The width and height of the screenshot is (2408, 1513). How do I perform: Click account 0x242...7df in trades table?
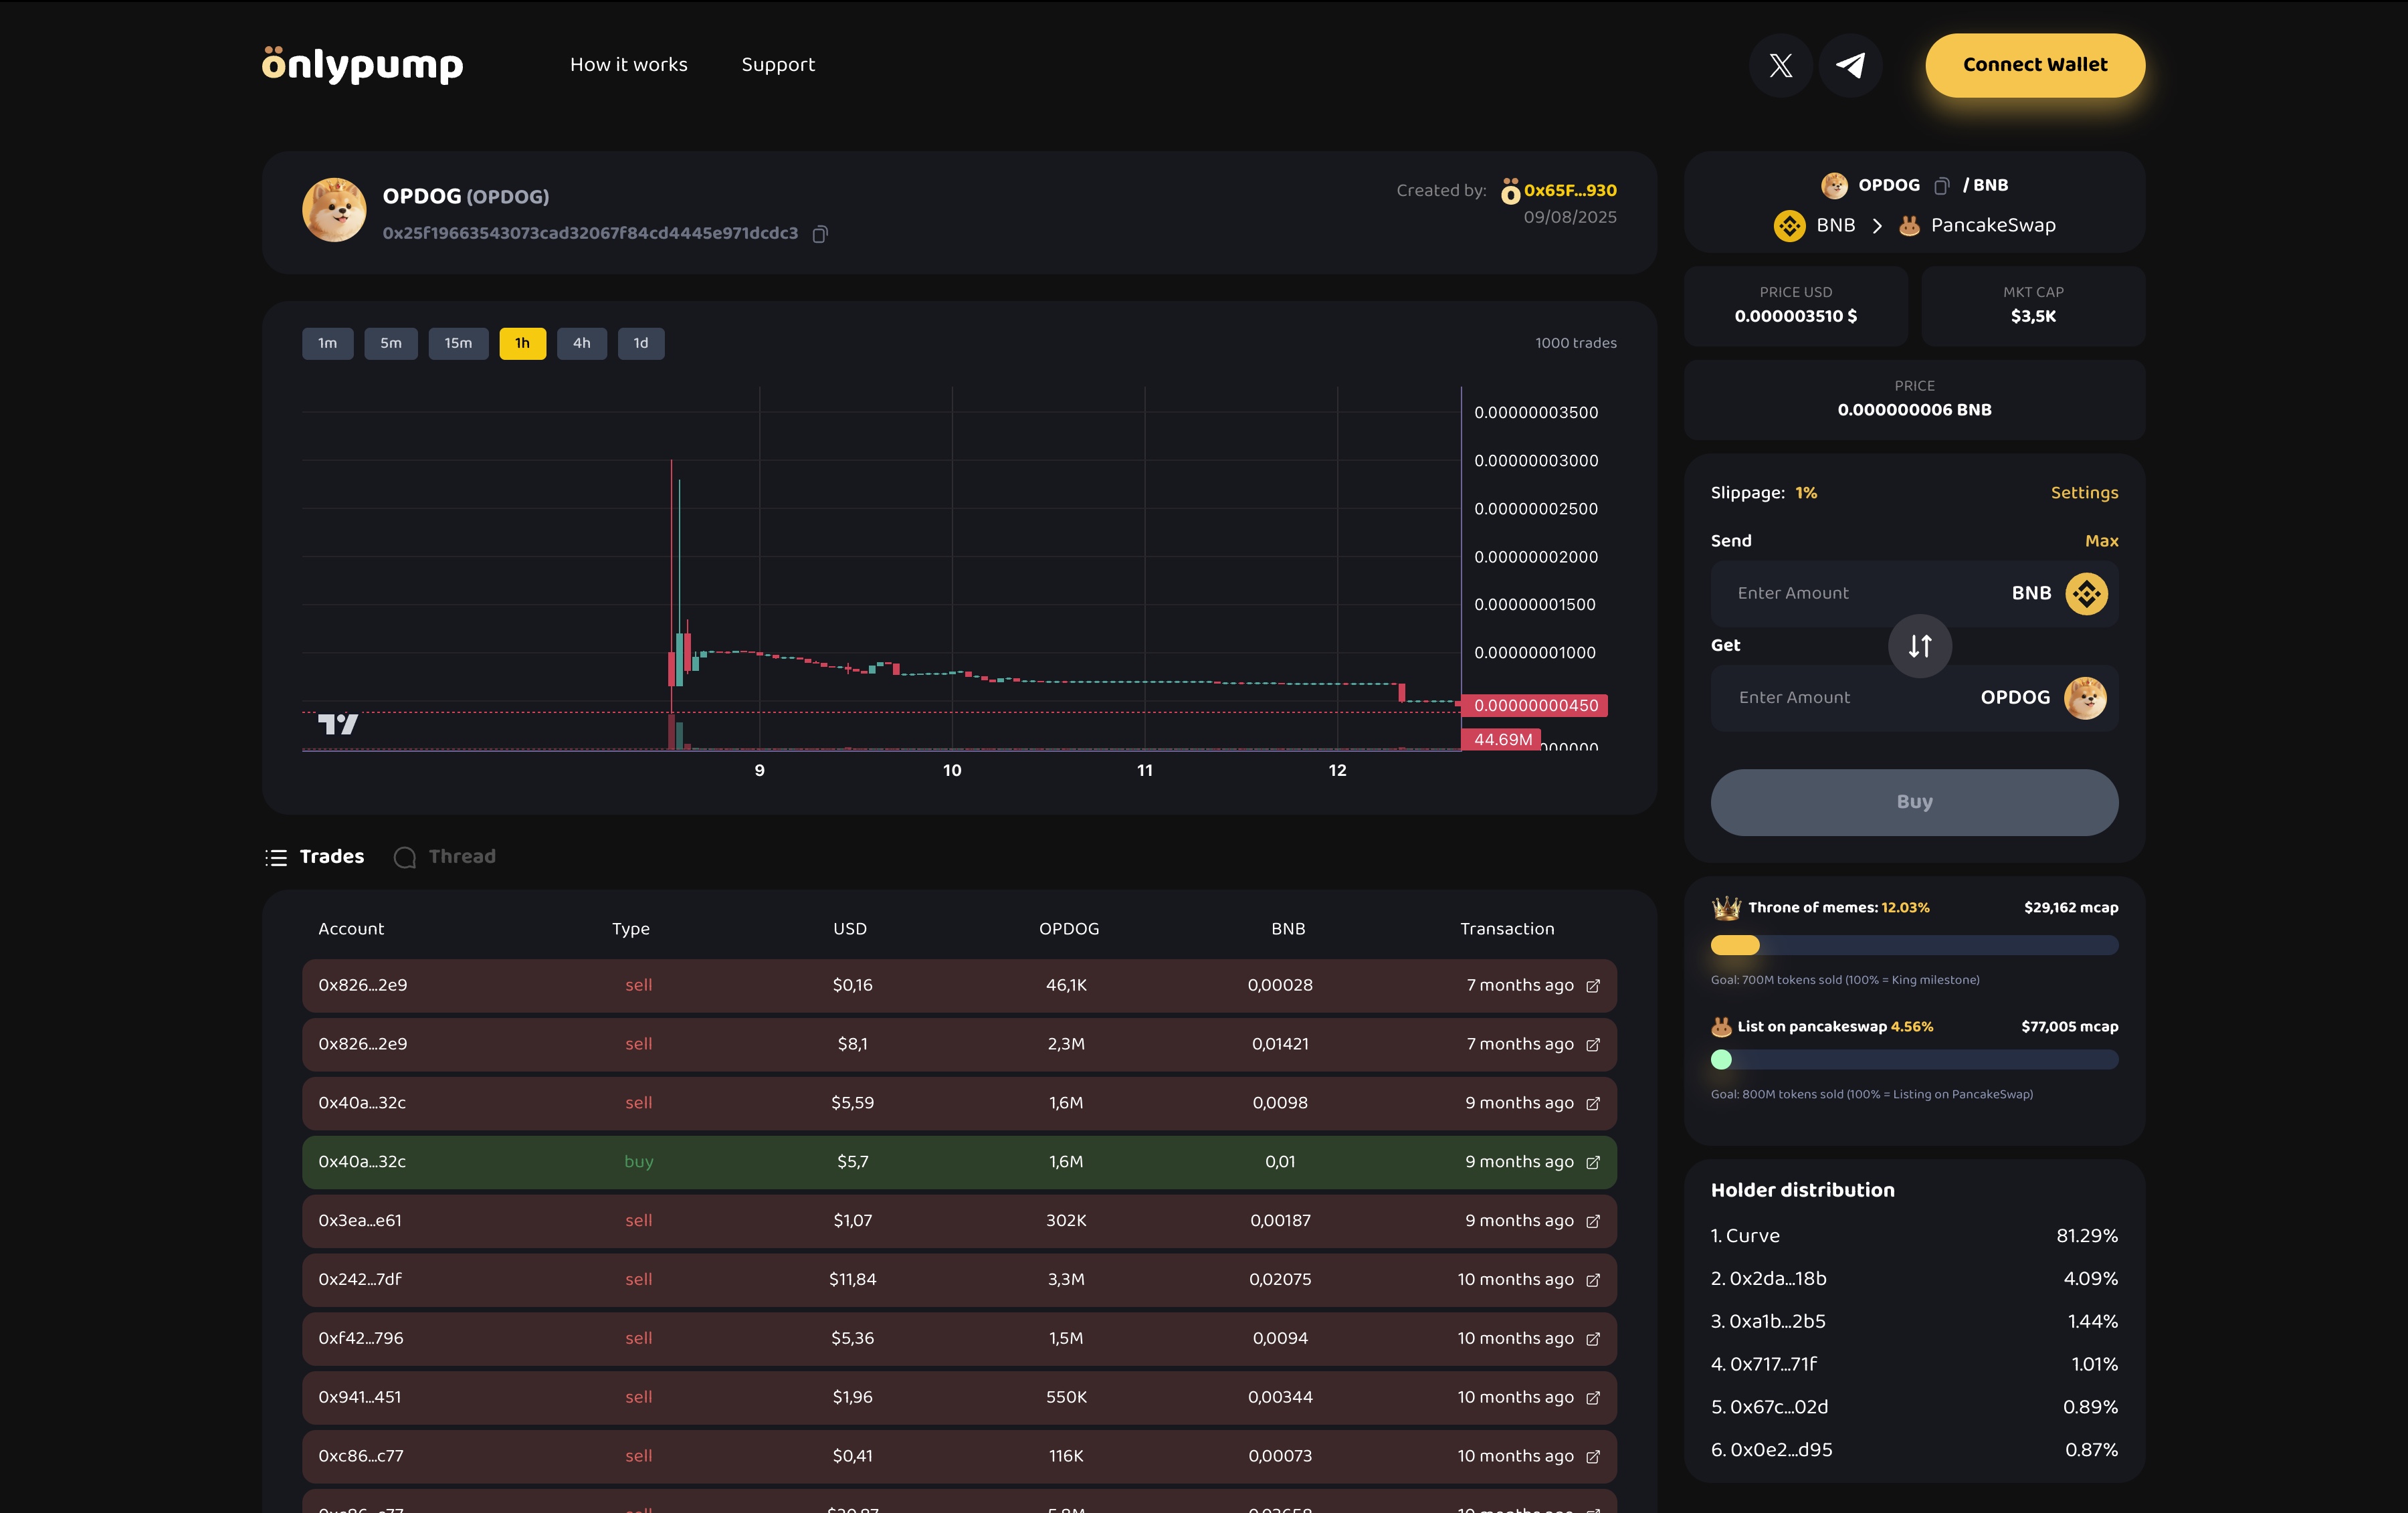point(360,1280)
